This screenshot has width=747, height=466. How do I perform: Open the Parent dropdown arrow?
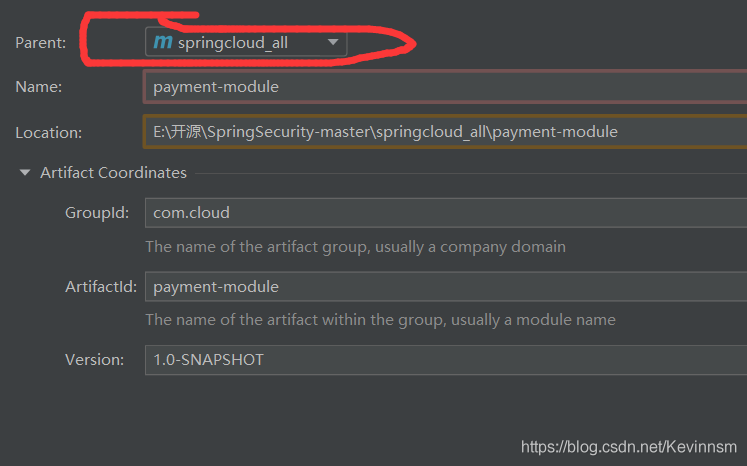pyautogui.click(x=334, y=43)
